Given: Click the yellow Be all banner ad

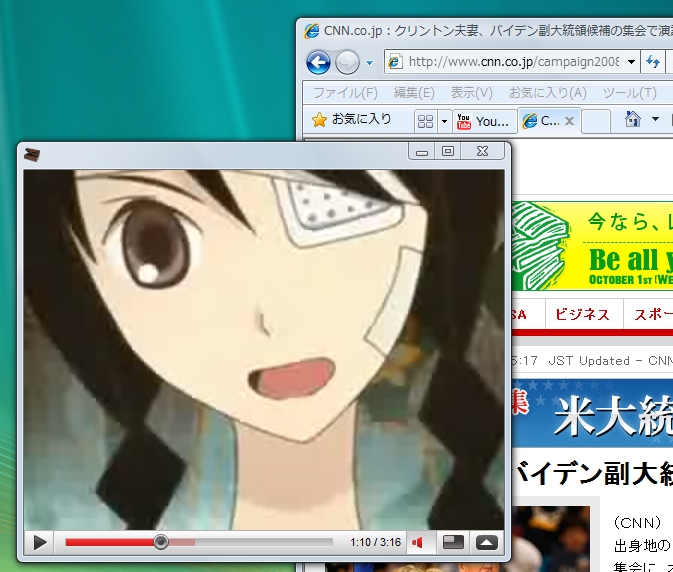Looking at the screenshot, I should point(592,246).
